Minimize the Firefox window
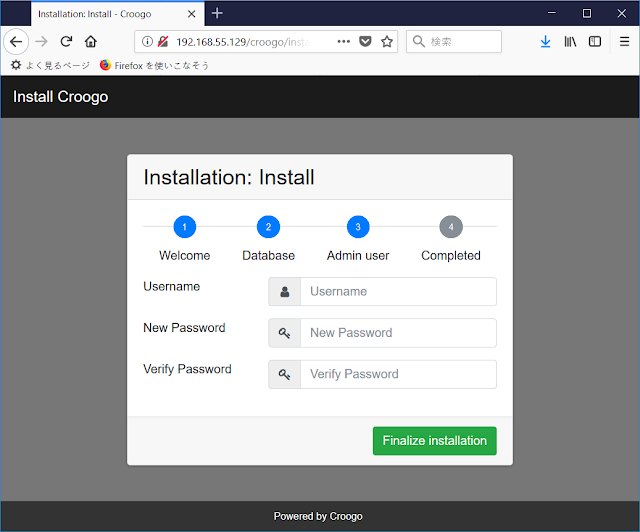The height and width of the screenshot is (532, 640). pos(551,13)
